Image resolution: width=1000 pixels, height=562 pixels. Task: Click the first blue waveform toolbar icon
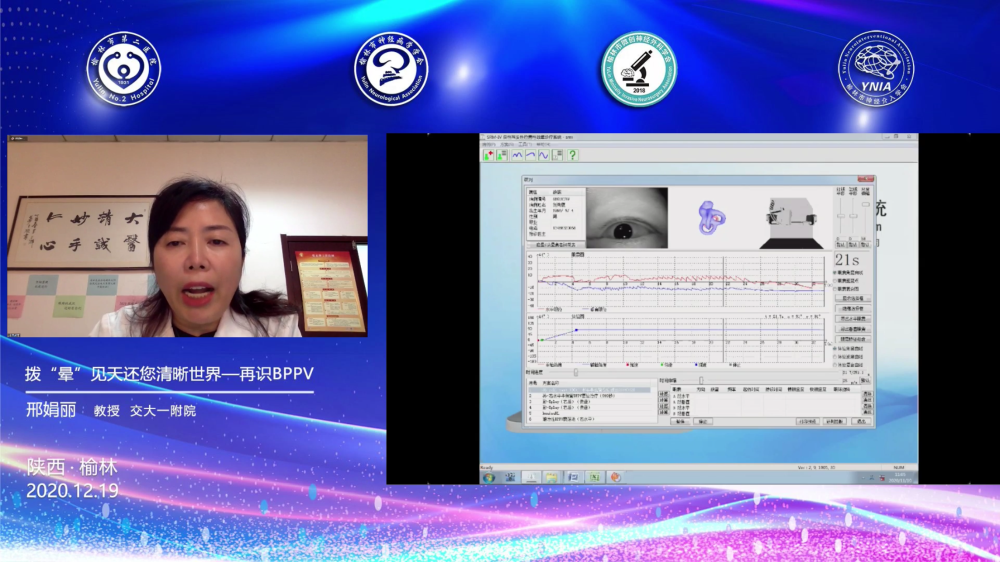coord(517,155)
